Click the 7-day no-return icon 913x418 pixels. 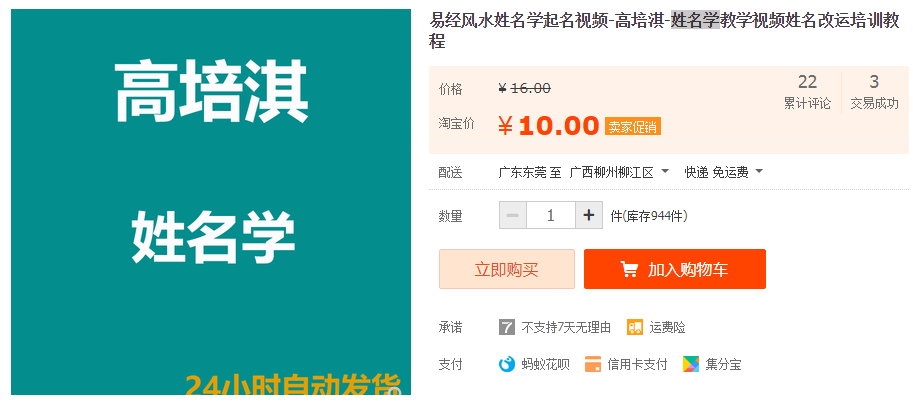[507, 327]
